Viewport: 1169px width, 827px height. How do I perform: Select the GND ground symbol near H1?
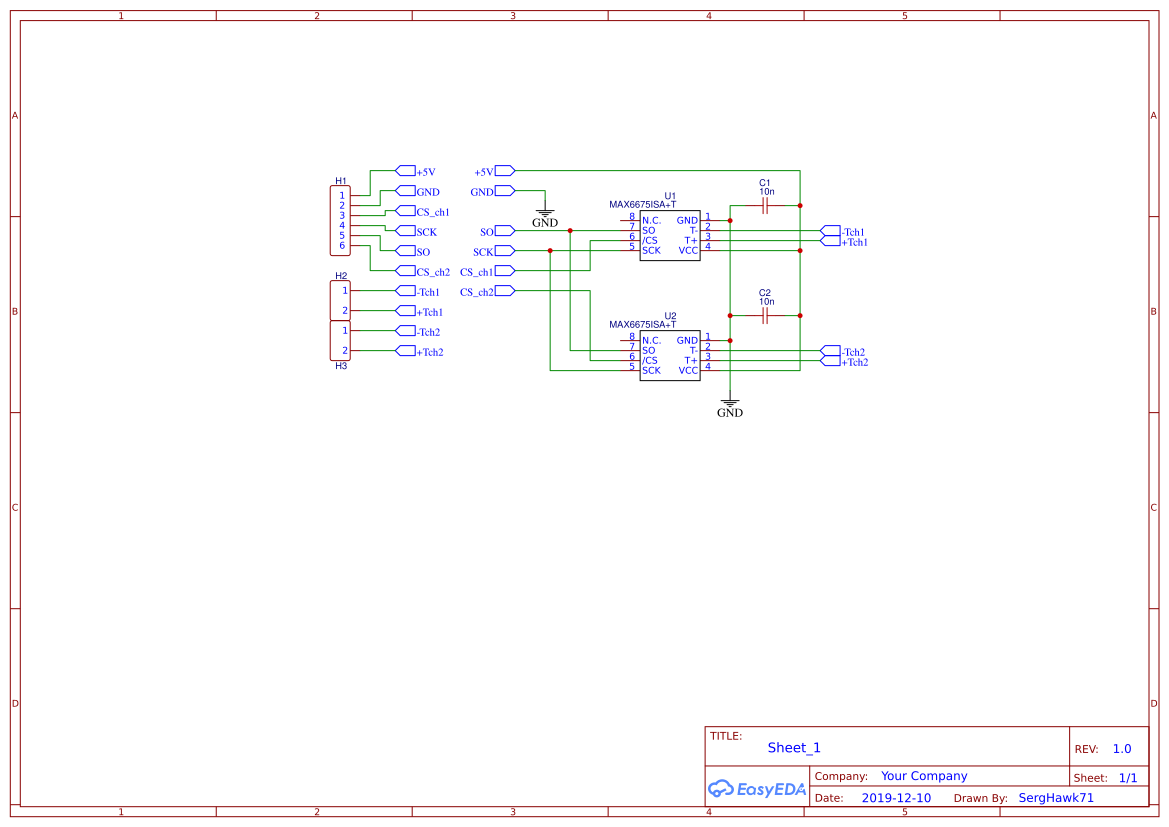point(545,212)
